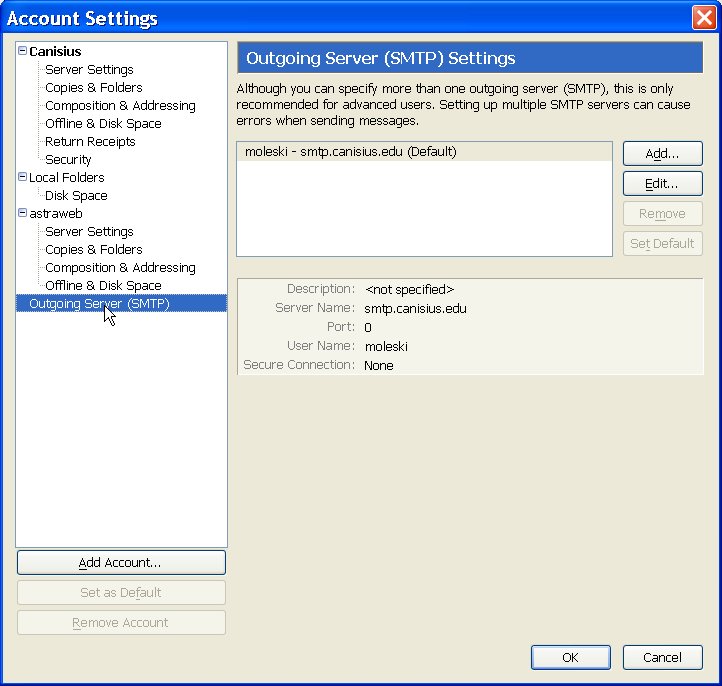This screenshot has height=686, width=722.
Task: Confirm the settings with OK
Action: pos(571,657)
